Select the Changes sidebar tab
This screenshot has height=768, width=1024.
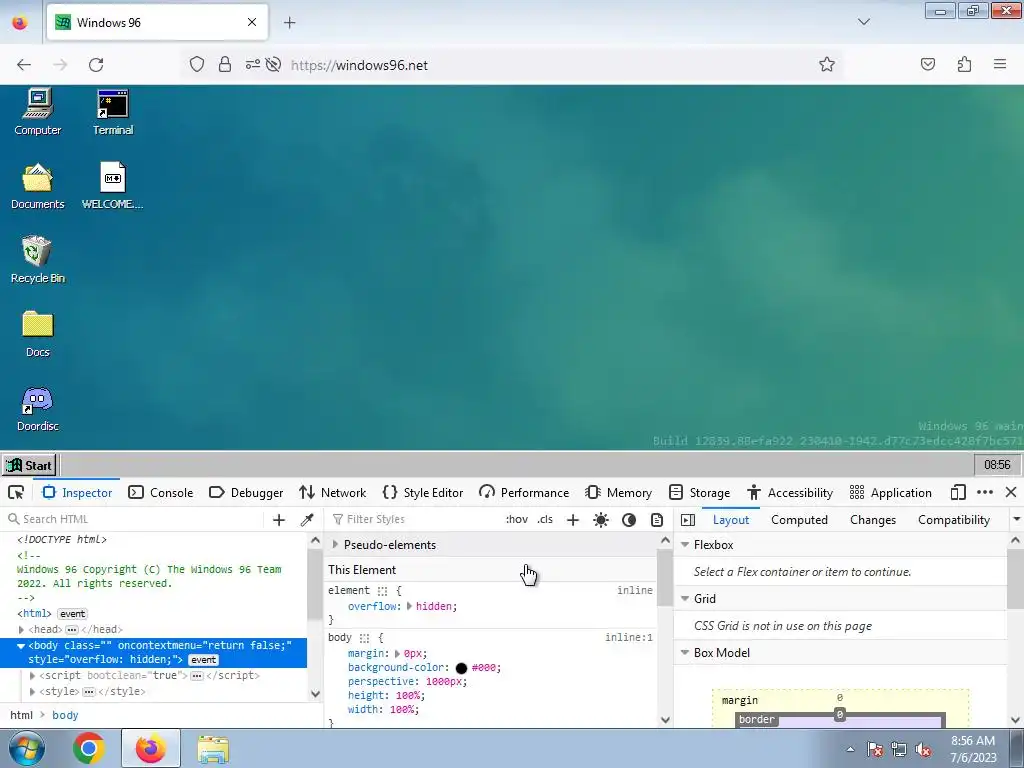point(872,520)
